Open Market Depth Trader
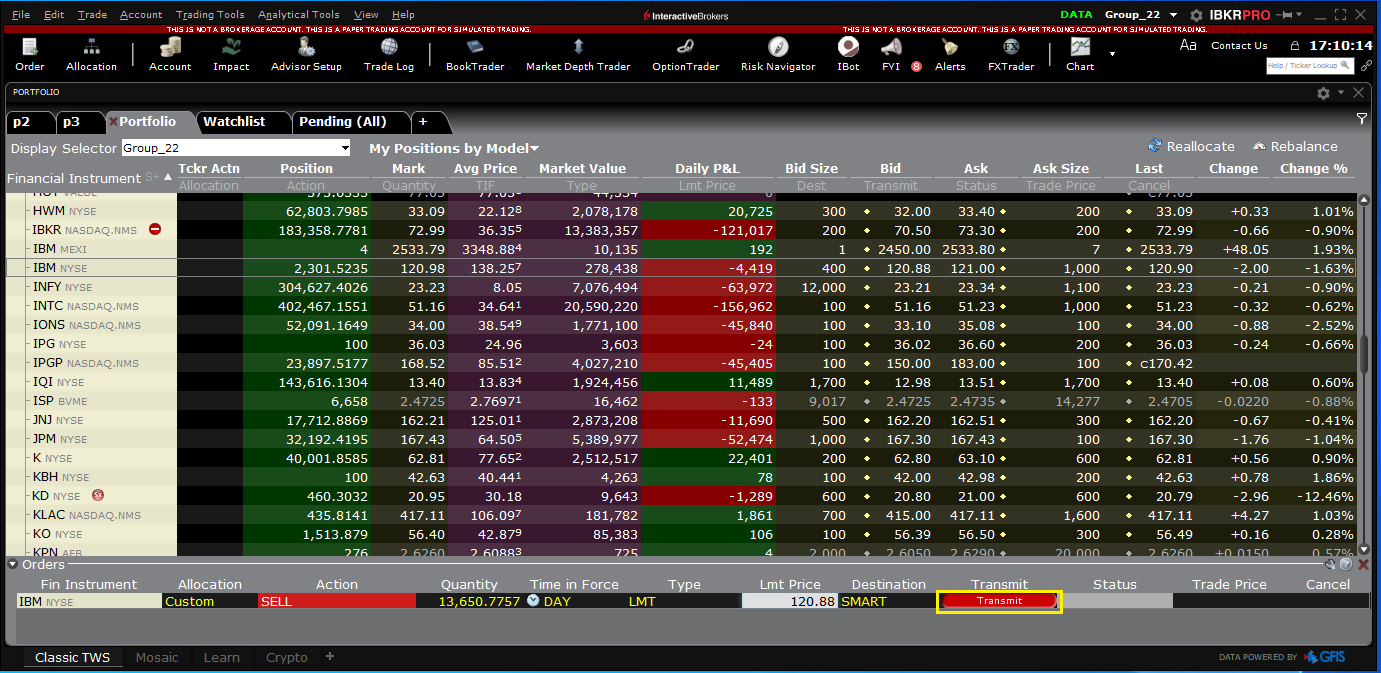The width and height of the screenshot is (1381, 673). (578, 53)
